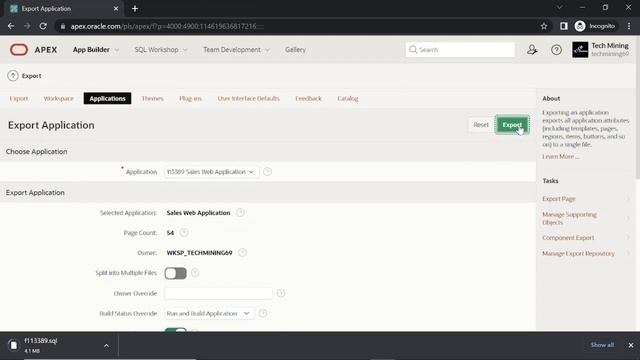Viewport: 640px width, 360px height.
Task: Show help for Owner field
Action: 242,253
